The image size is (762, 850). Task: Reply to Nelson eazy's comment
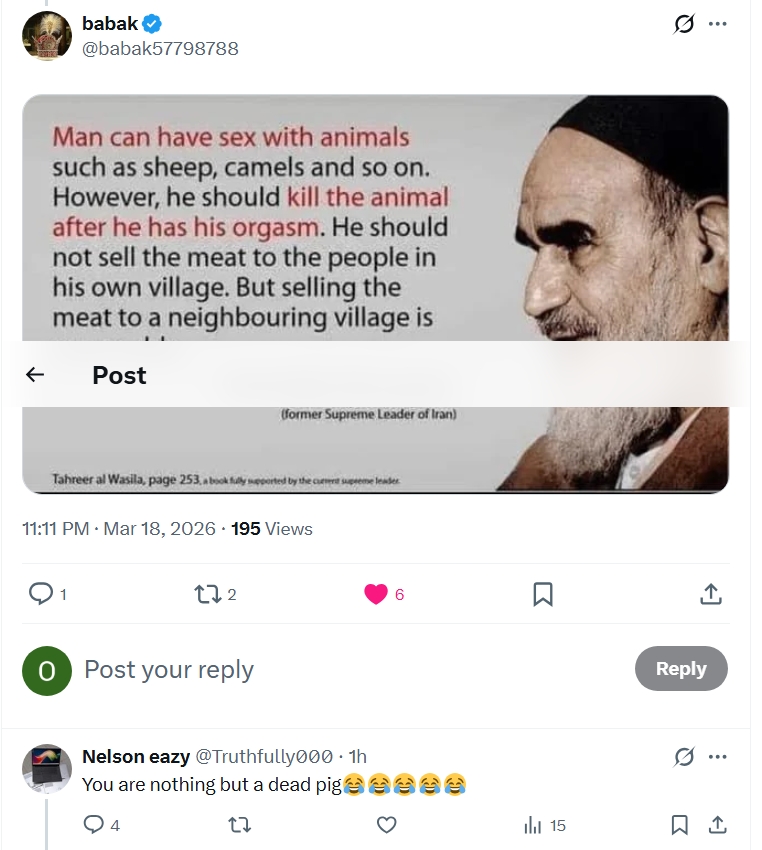point(93,825)
